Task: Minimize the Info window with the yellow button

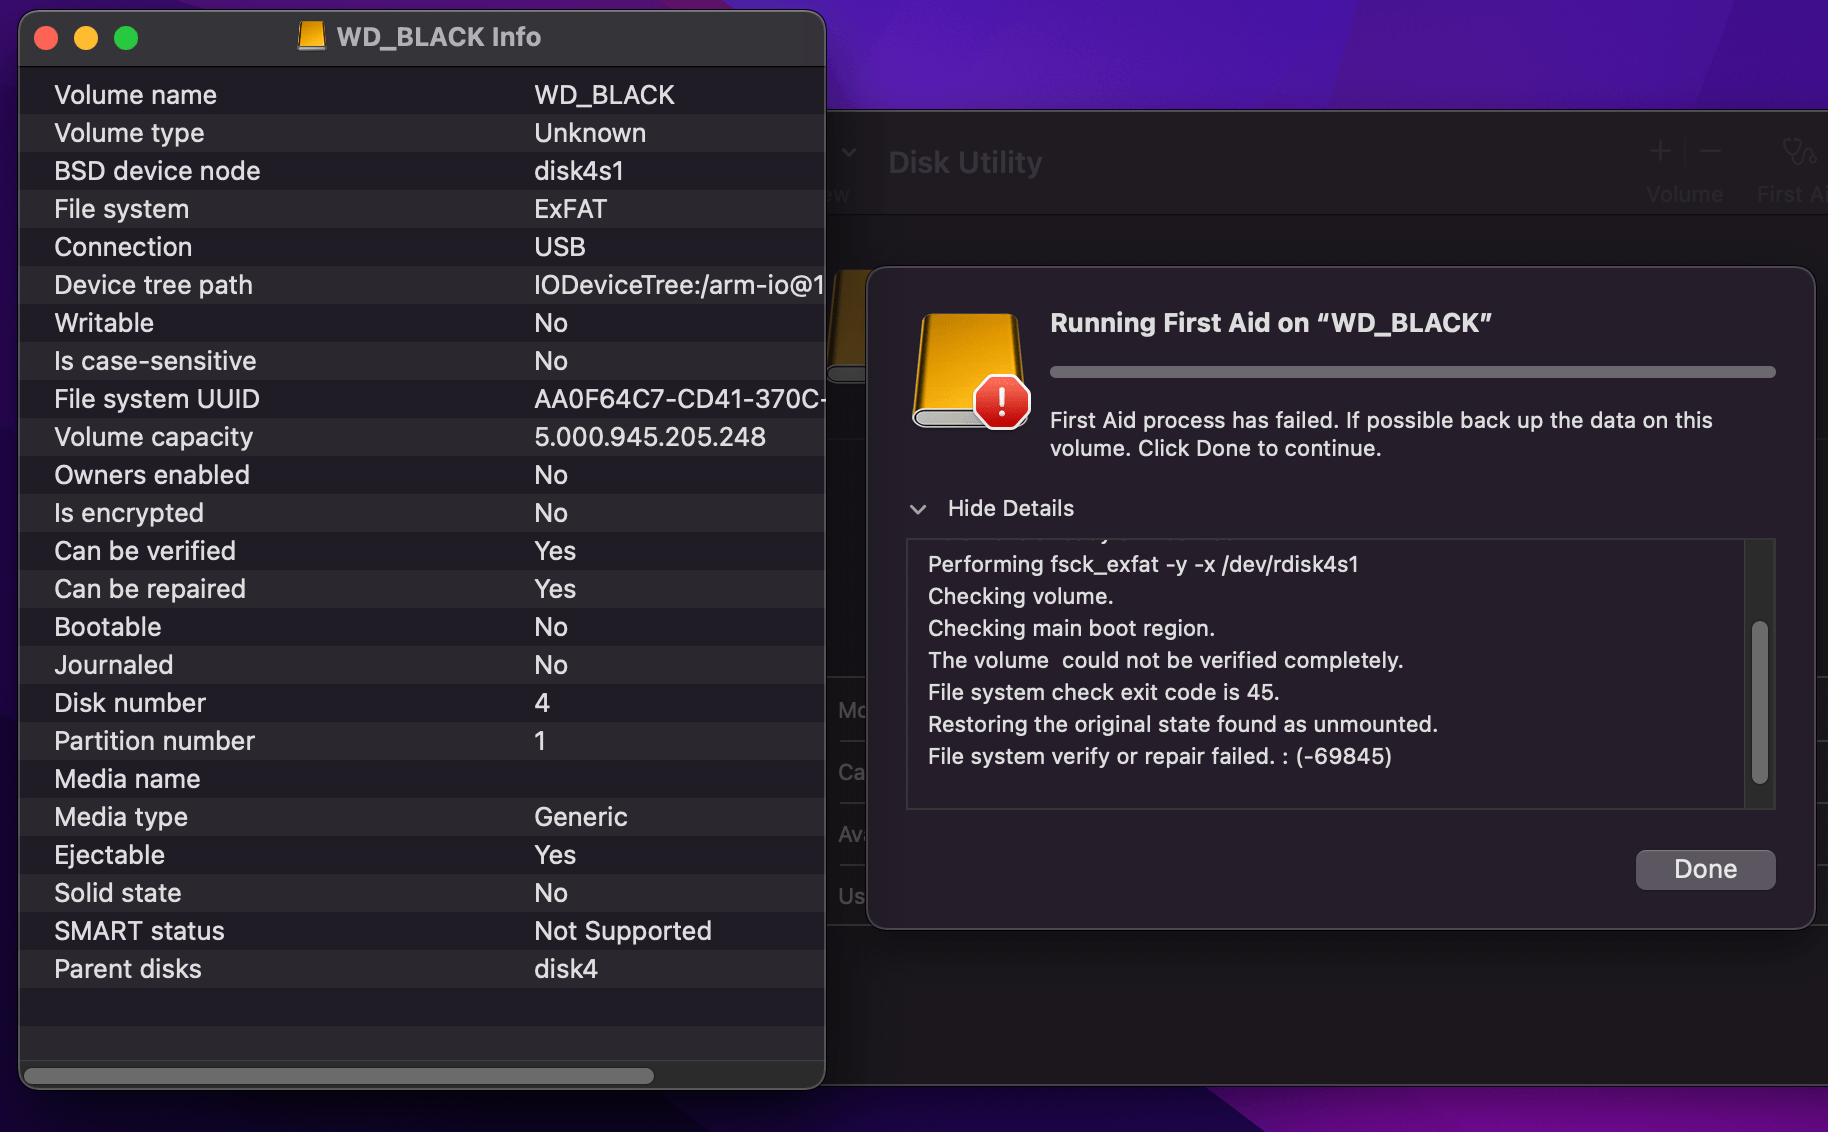Action: [86, 38]
